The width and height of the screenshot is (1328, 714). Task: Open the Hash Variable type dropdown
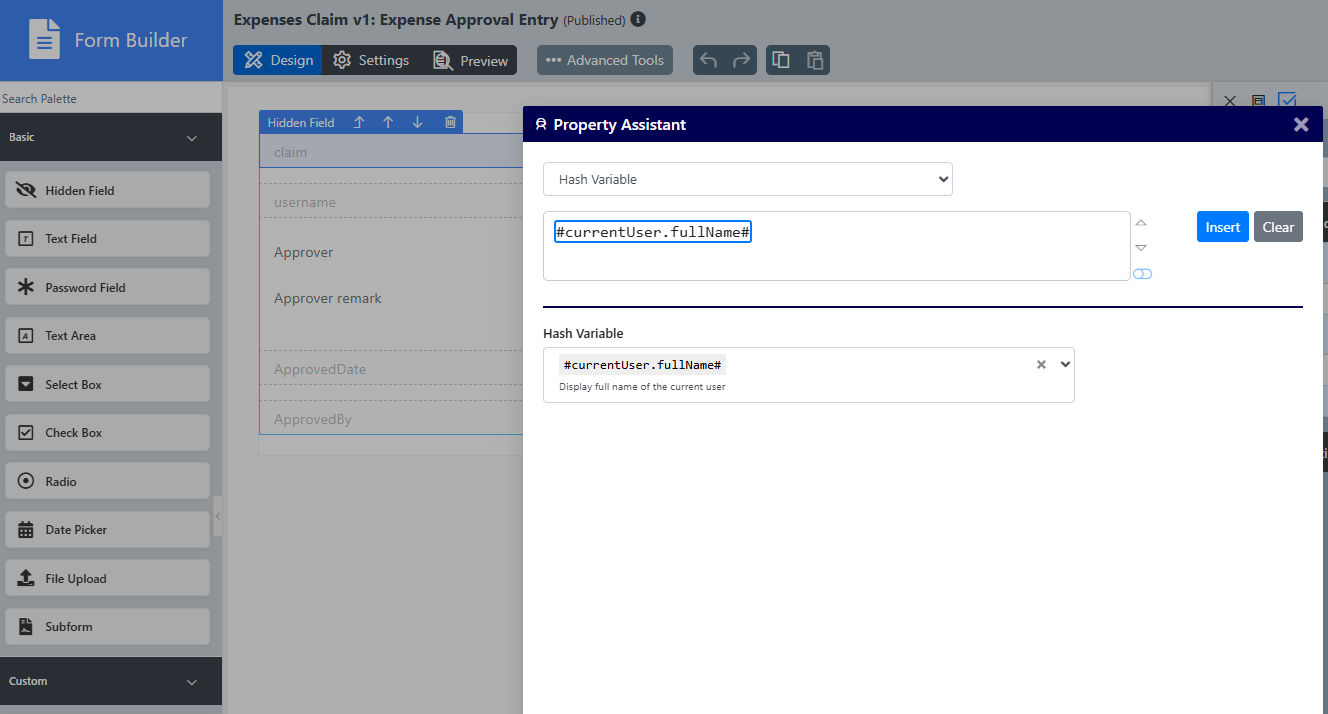tap(748, 179)
